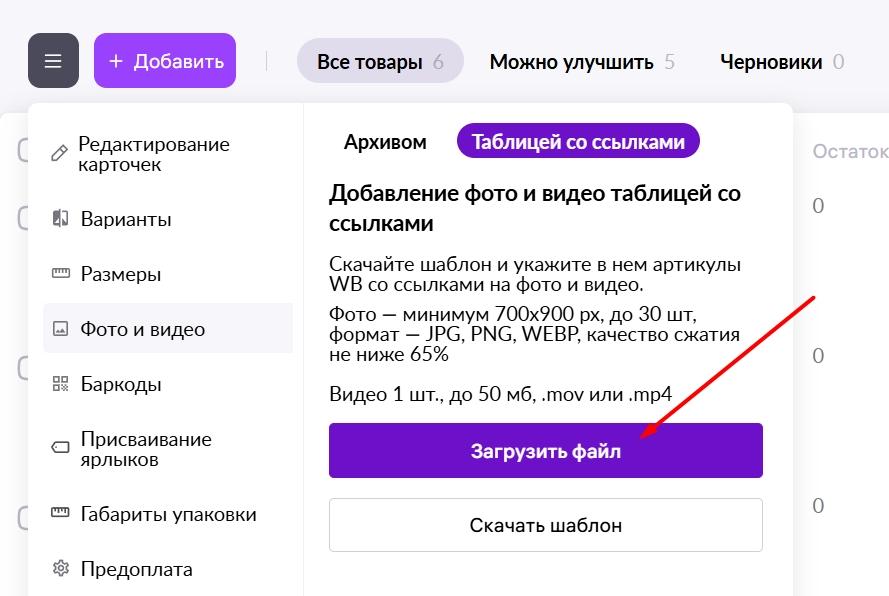Select the Таблицей со ссылками tab
Viewport: 889px width, 596px height.
(578, 142)
